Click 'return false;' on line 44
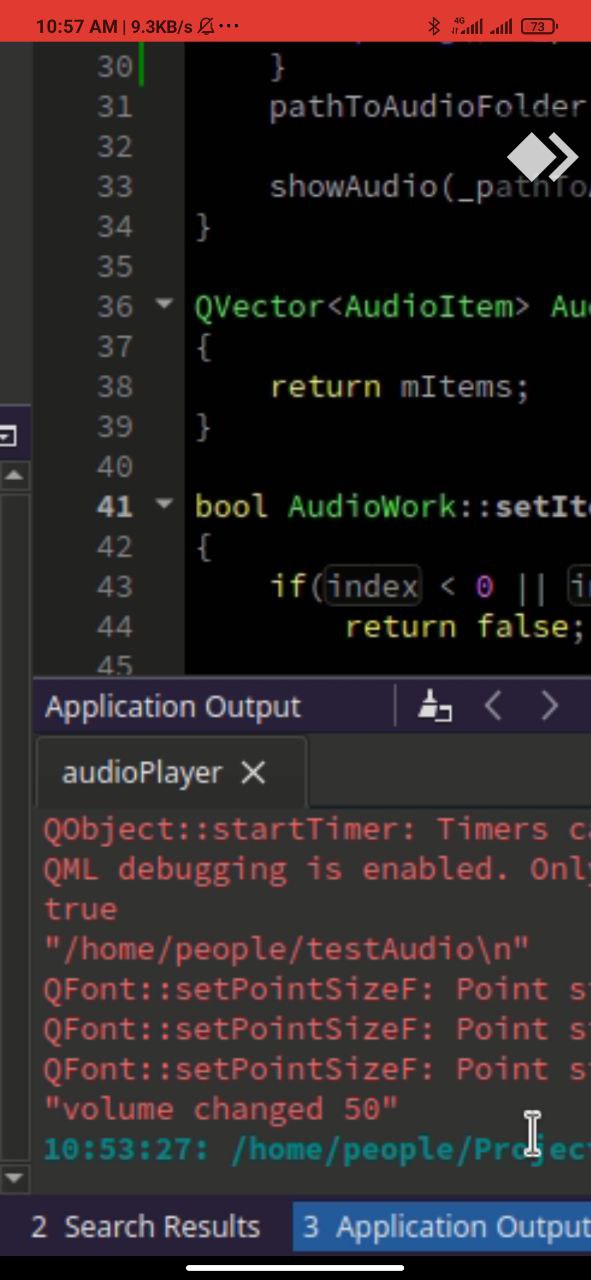The width and height of the screenshot is (591, 1280). tap(465, 627)
